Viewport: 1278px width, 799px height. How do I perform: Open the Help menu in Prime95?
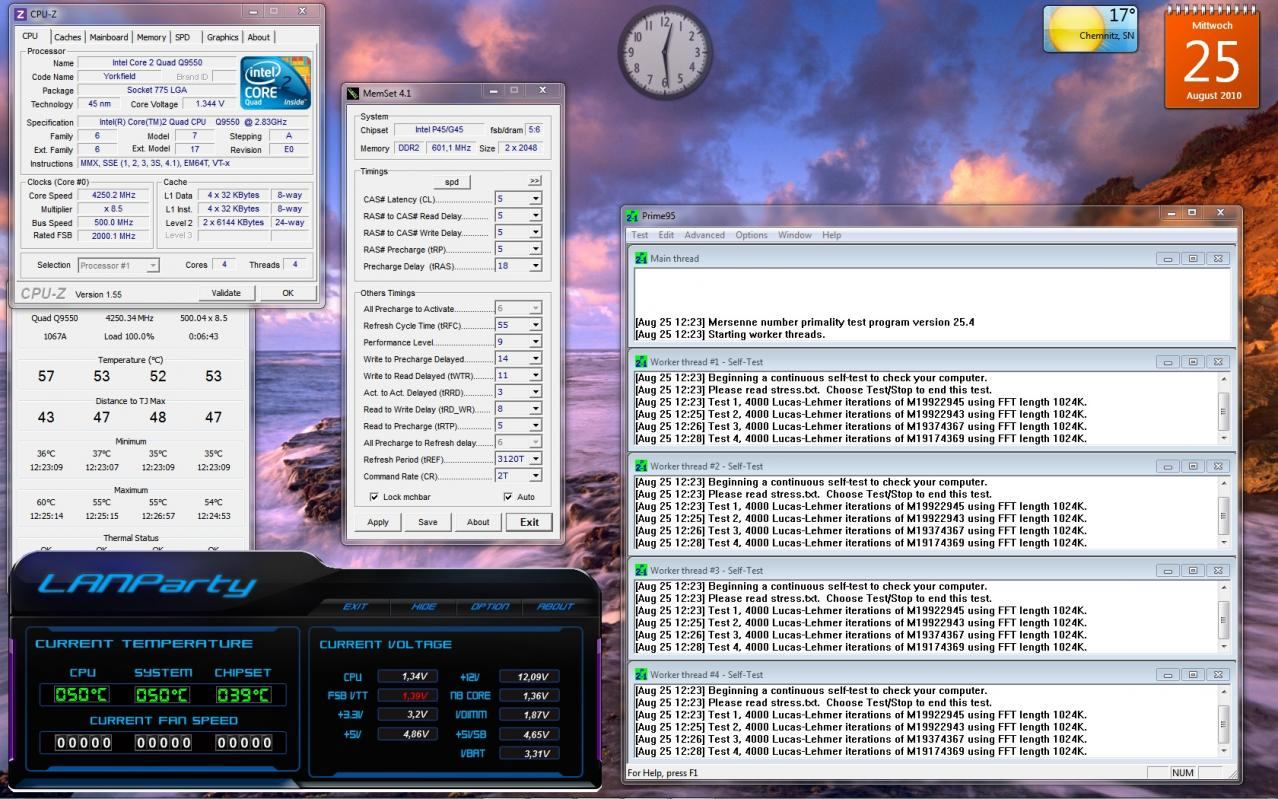tap(831, 235)
